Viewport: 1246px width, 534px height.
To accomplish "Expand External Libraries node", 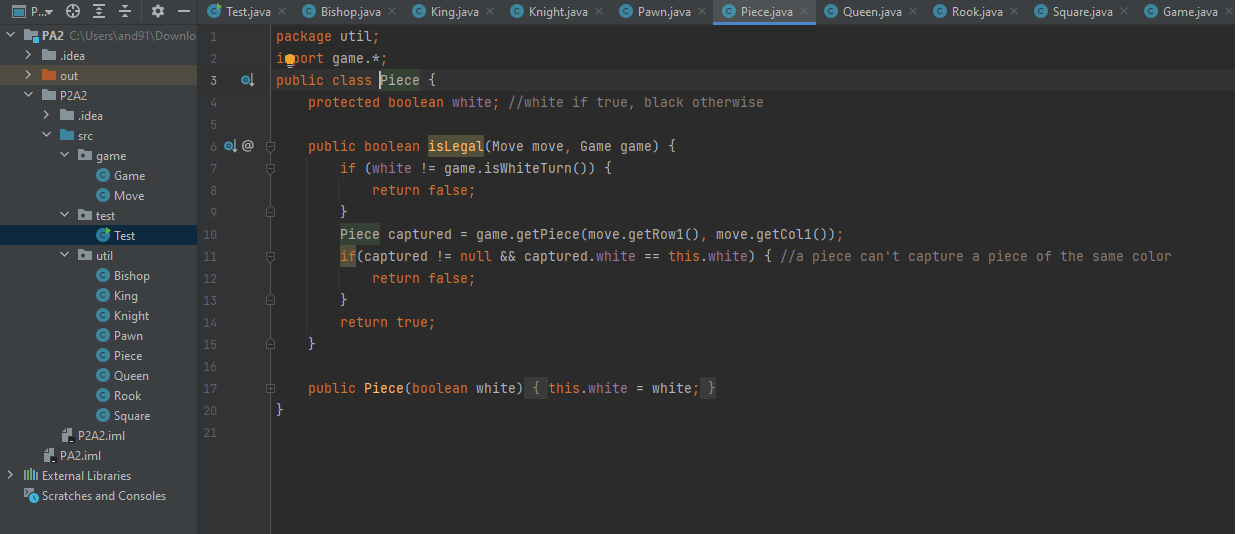I will (x=11, y=475).
